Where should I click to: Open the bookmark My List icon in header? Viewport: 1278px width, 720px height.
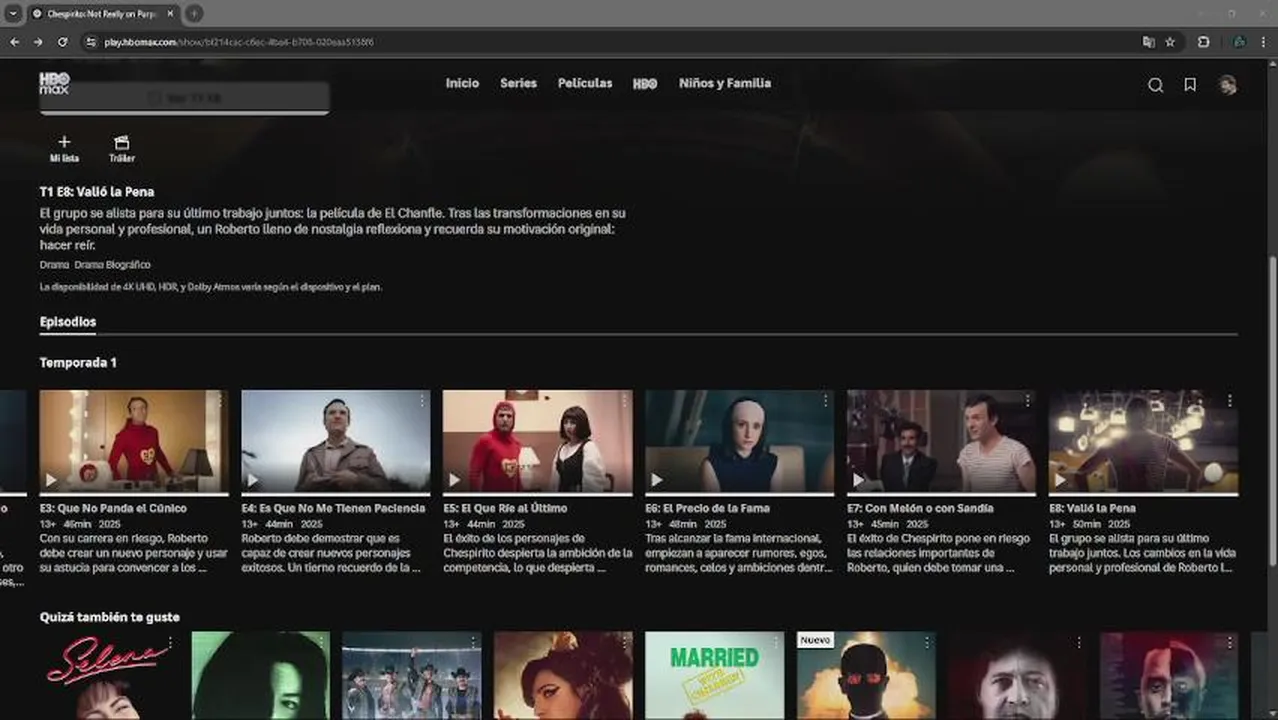pos(1190,85)
